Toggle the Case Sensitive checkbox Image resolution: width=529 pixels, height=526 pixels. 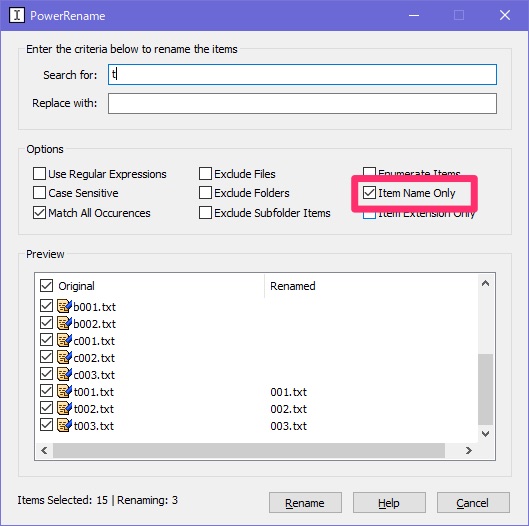[x=39, y=193]
